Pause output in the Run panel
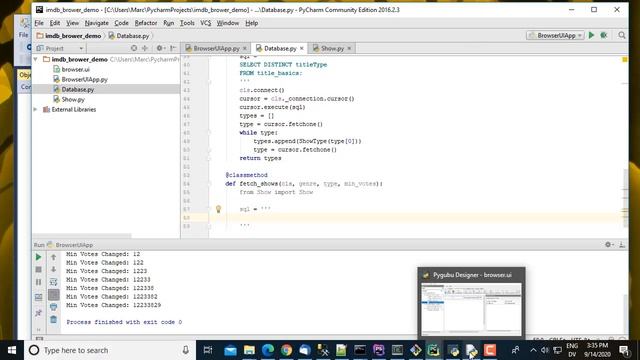The height and width of the screenshot is (360, 640). tap(38, 282)
